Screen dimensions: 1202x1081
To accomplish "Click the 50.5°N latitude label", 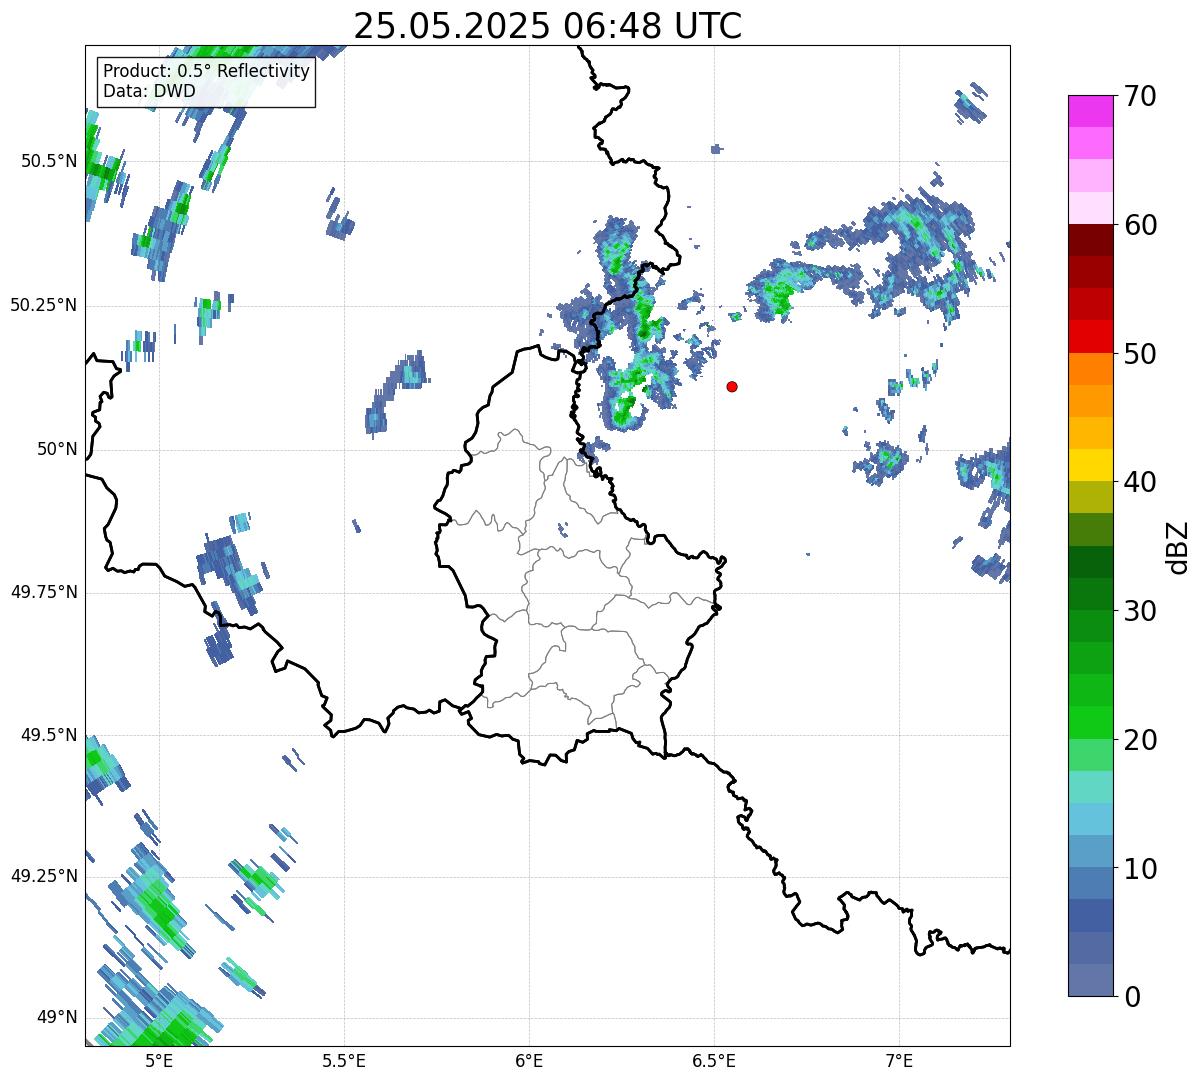I will pyautogui.click(x=49, y=161).
